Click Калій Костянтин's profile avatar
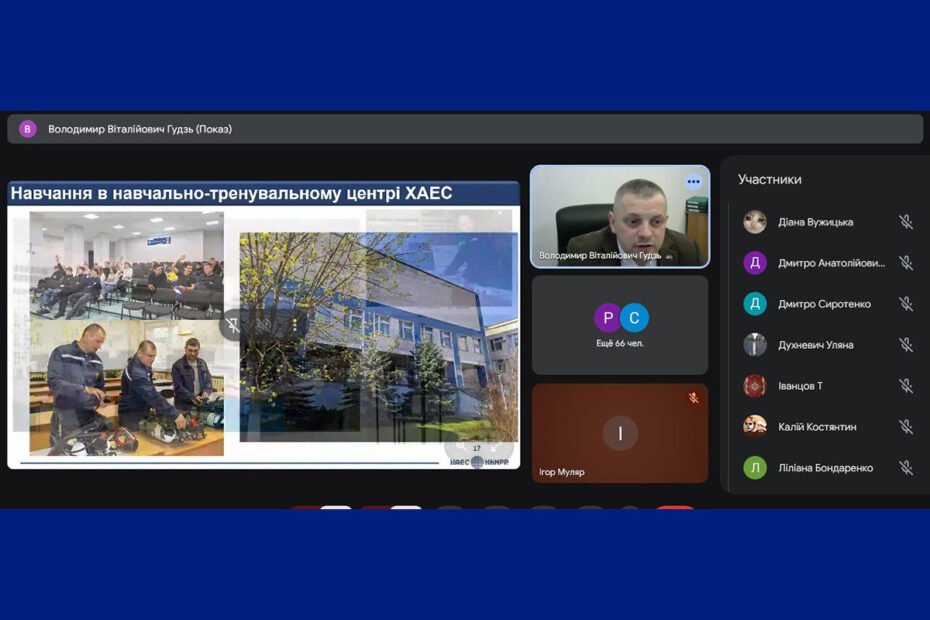The image size is (930, 620). pyautogui.click(x=755, y=427)
